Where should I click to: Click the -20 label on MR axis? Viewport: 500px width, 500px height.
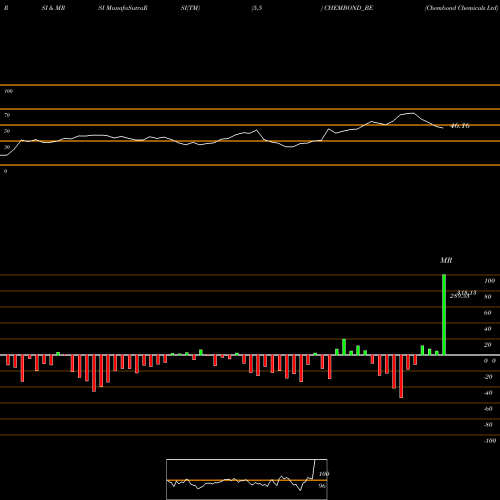coord(488,377)
